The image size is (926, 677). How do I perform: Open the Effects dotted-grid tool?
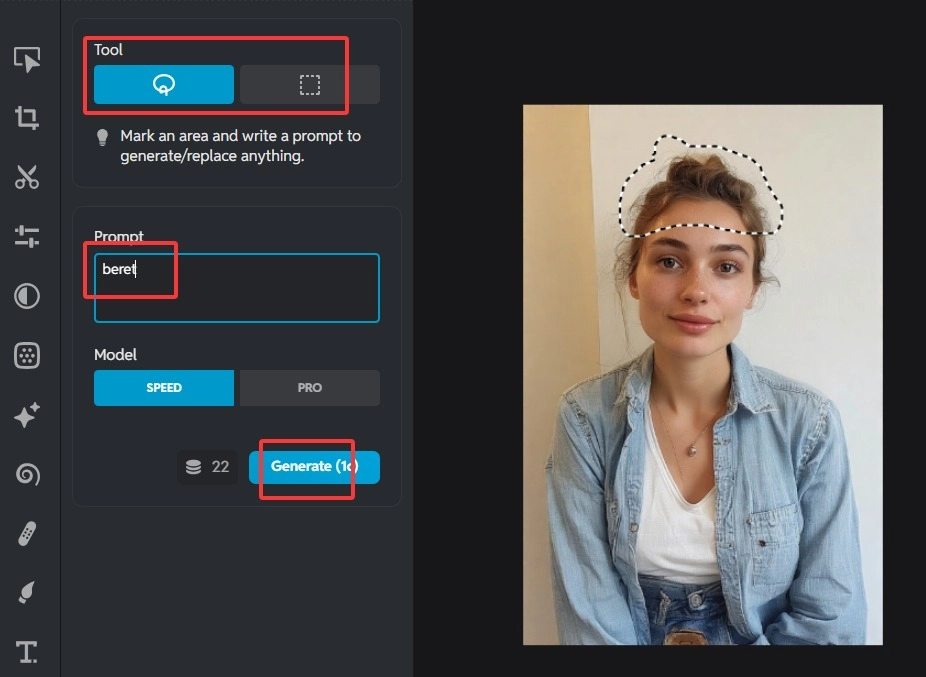(x=29, y=355)
